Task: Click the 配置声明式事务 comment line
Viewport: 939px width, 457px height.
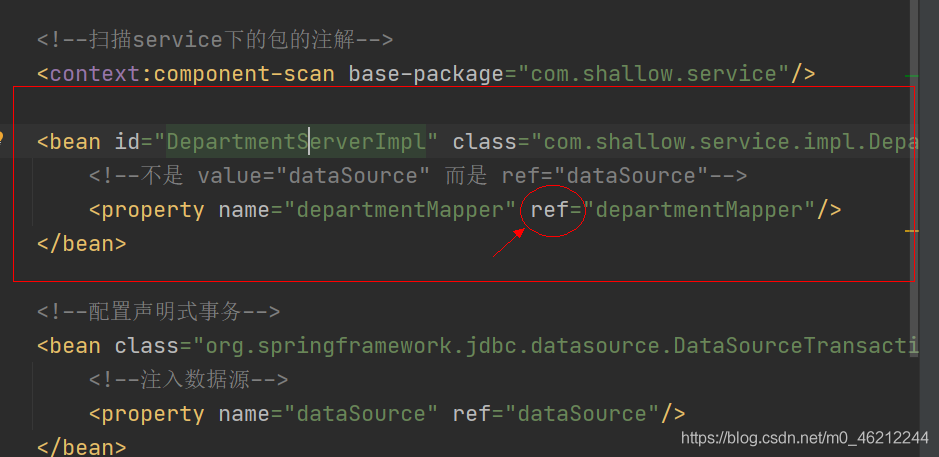Action: pos(158,312)
